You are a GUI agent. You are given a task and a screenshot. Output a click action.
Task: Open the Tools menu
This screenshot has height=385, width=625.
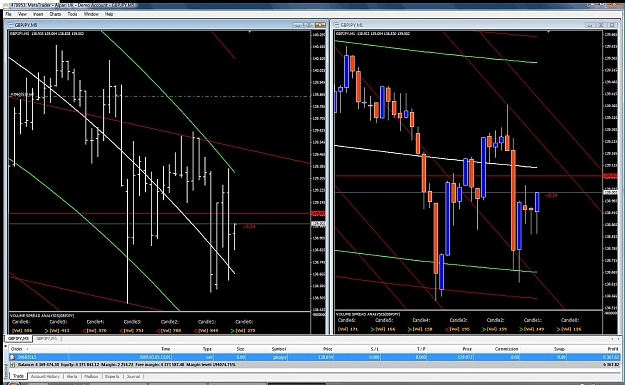tap(72, 14)
